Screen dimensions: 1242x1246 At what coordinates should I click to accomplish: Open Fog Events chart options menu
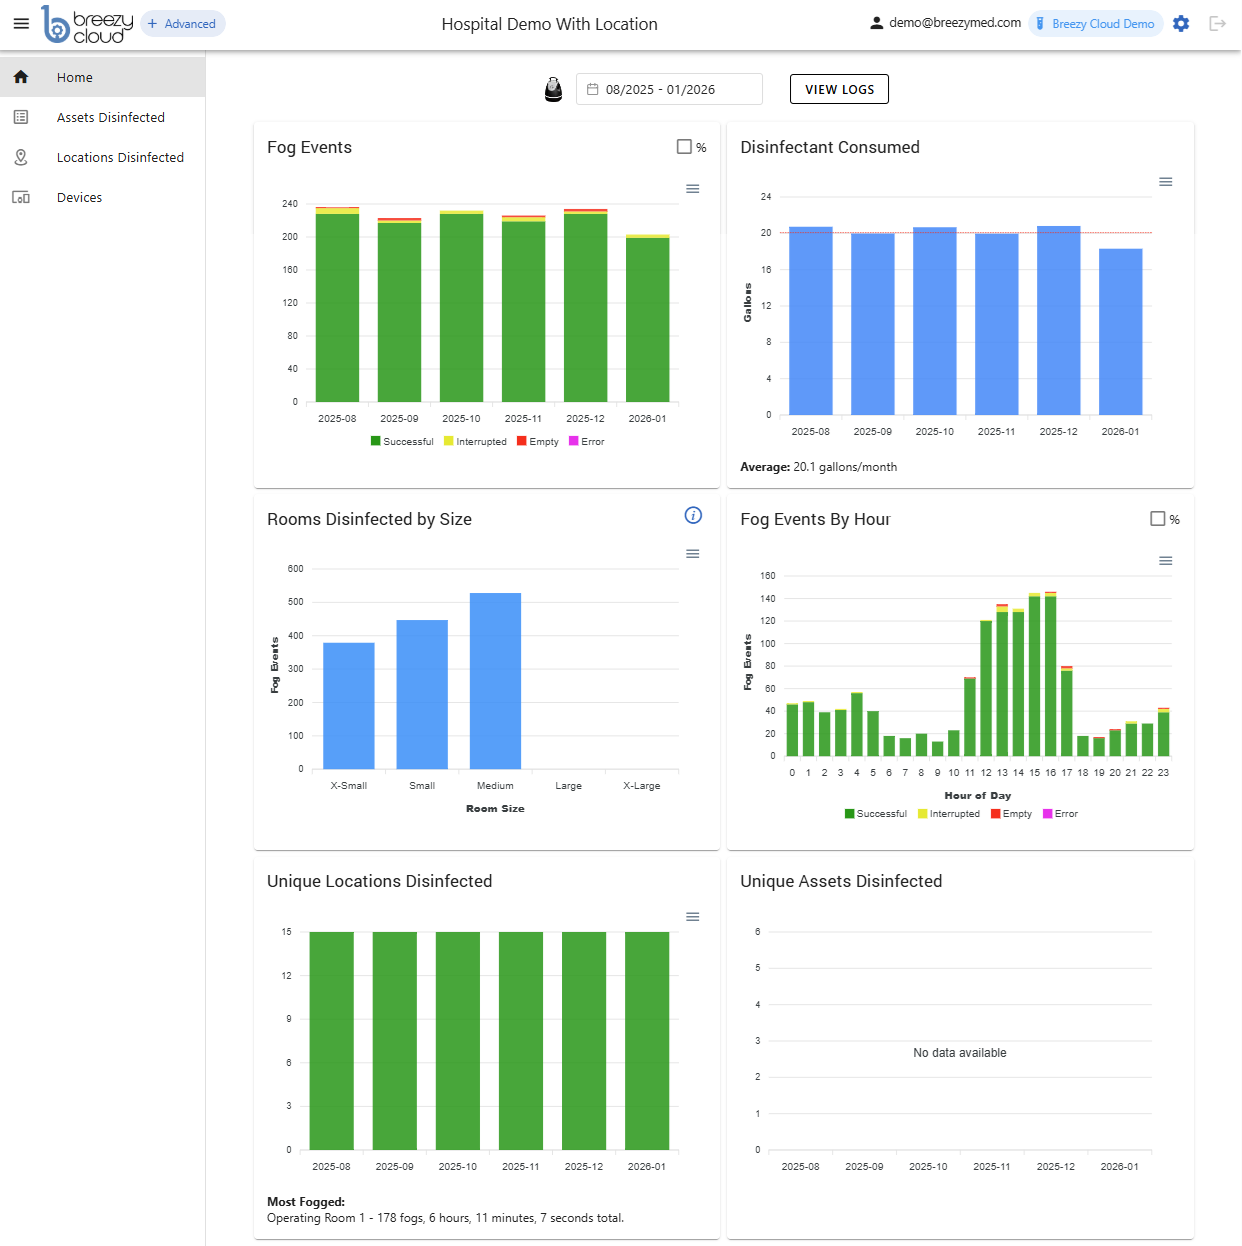(x=692, y=189)
